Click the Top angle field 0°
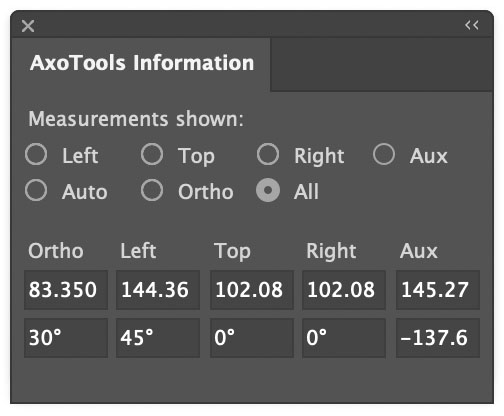Image resolution: width=504 pixels, height=416 pixels. point(252,338)
